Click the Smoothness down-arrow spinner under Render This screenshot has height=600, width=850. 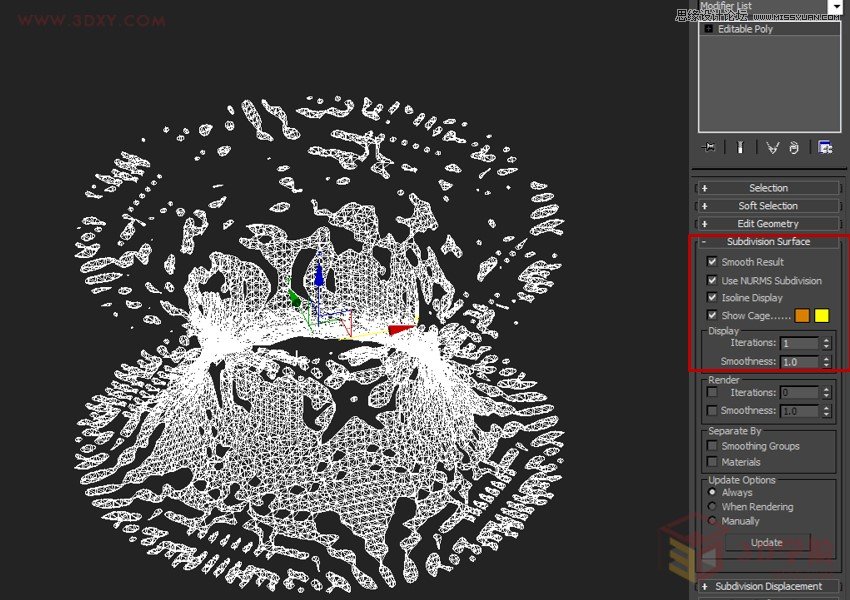tap(826, 414)
